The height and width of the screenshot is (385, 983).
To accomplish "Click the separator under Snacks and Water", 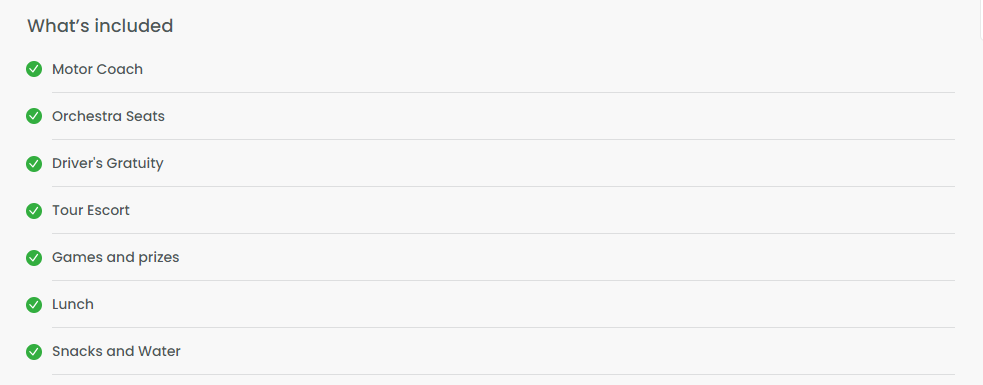I will pyautogui.click(x=503, y=374).
